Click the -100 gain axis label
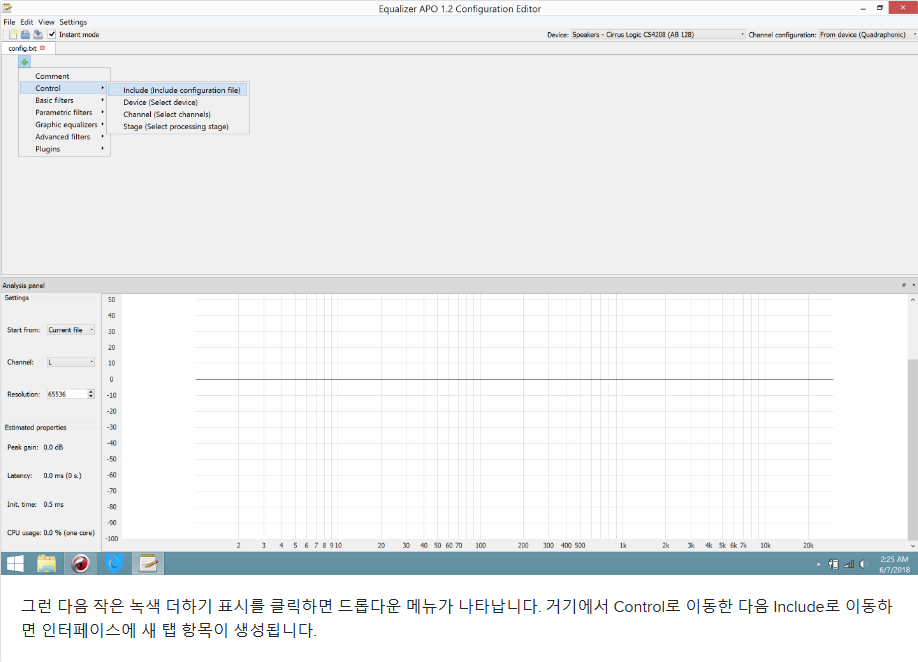 pos(111,538)
